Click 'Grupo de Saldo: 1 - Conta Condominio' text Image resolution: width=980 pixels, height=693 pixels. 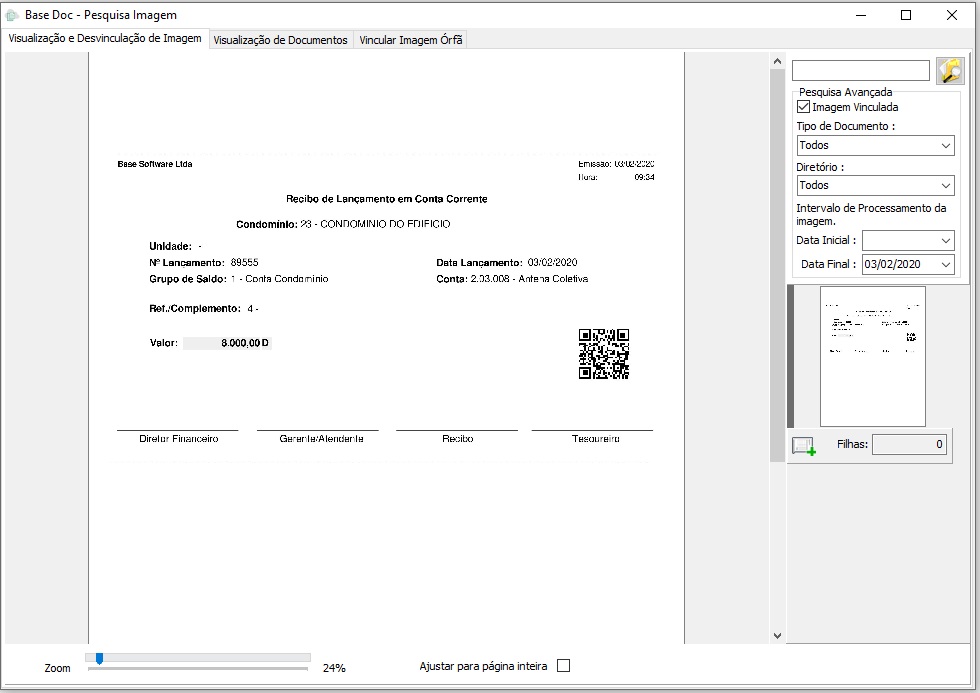(x=239, y=279)
